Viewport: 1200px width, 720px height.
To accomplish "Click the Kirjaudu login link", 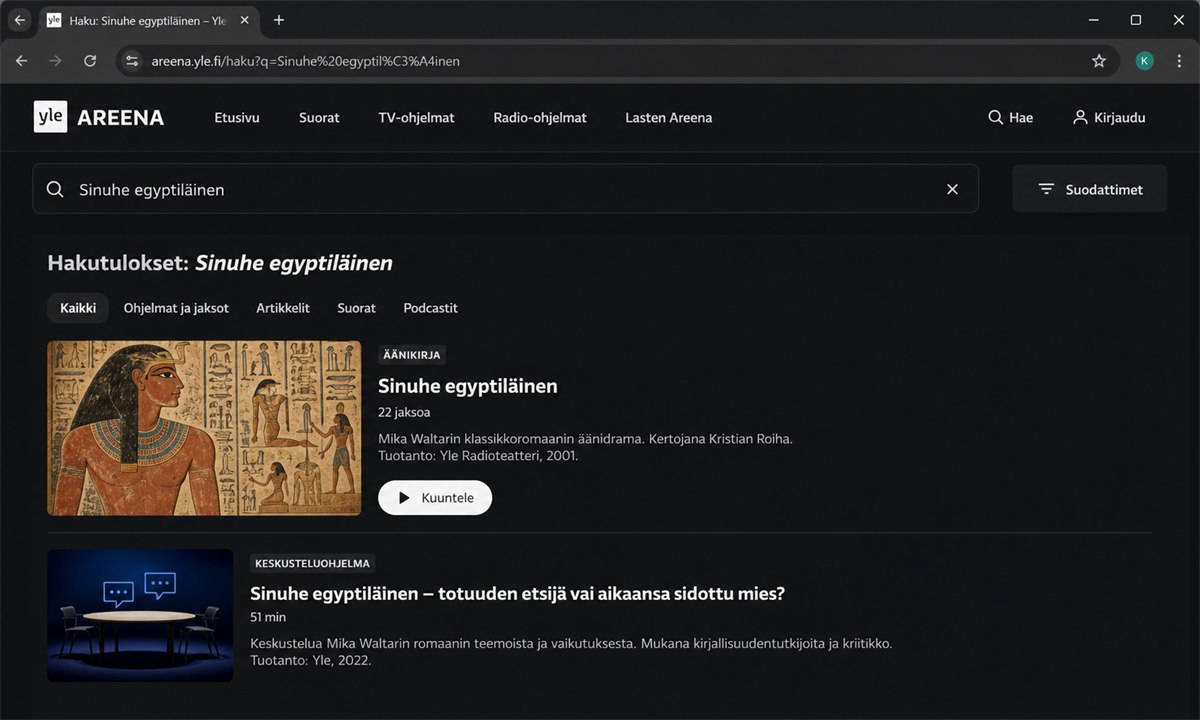I will click(1109, 117).
